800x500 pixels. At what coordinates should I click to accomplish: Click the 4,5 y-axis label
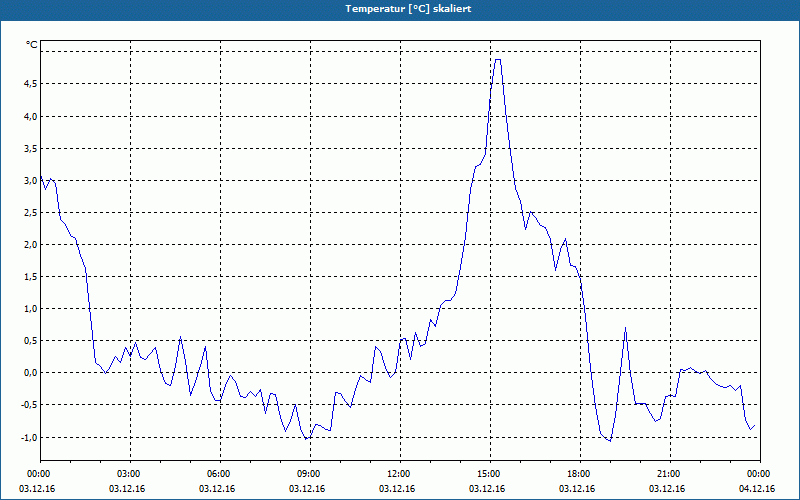(31, 83)
